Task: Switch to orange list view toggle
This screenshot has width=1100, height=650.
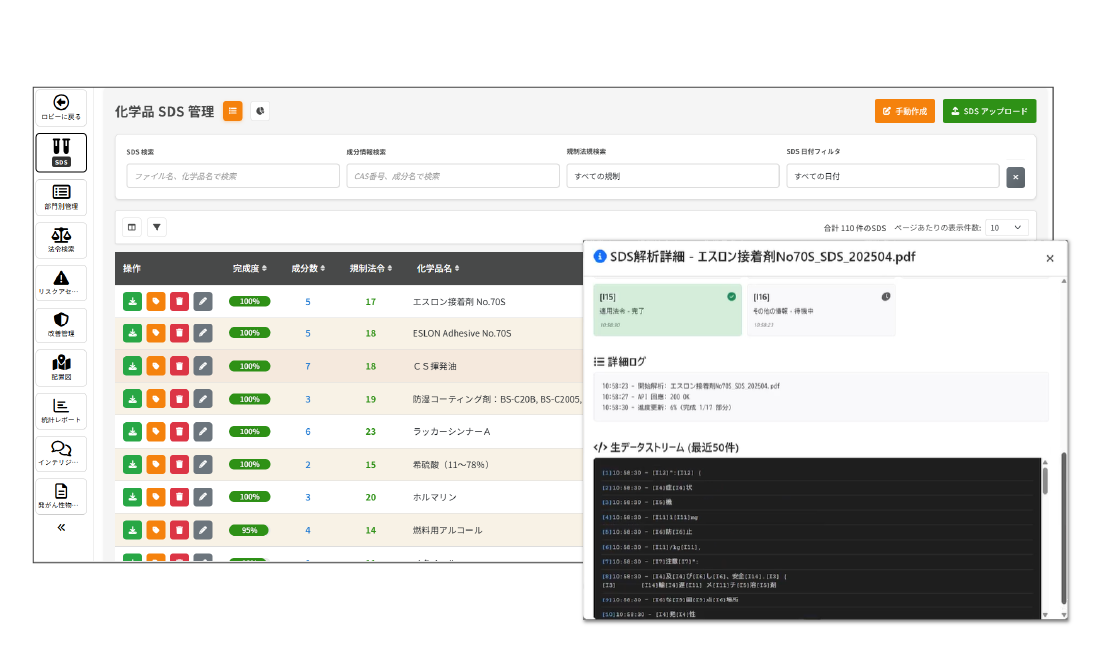Action: coord(233,111)
